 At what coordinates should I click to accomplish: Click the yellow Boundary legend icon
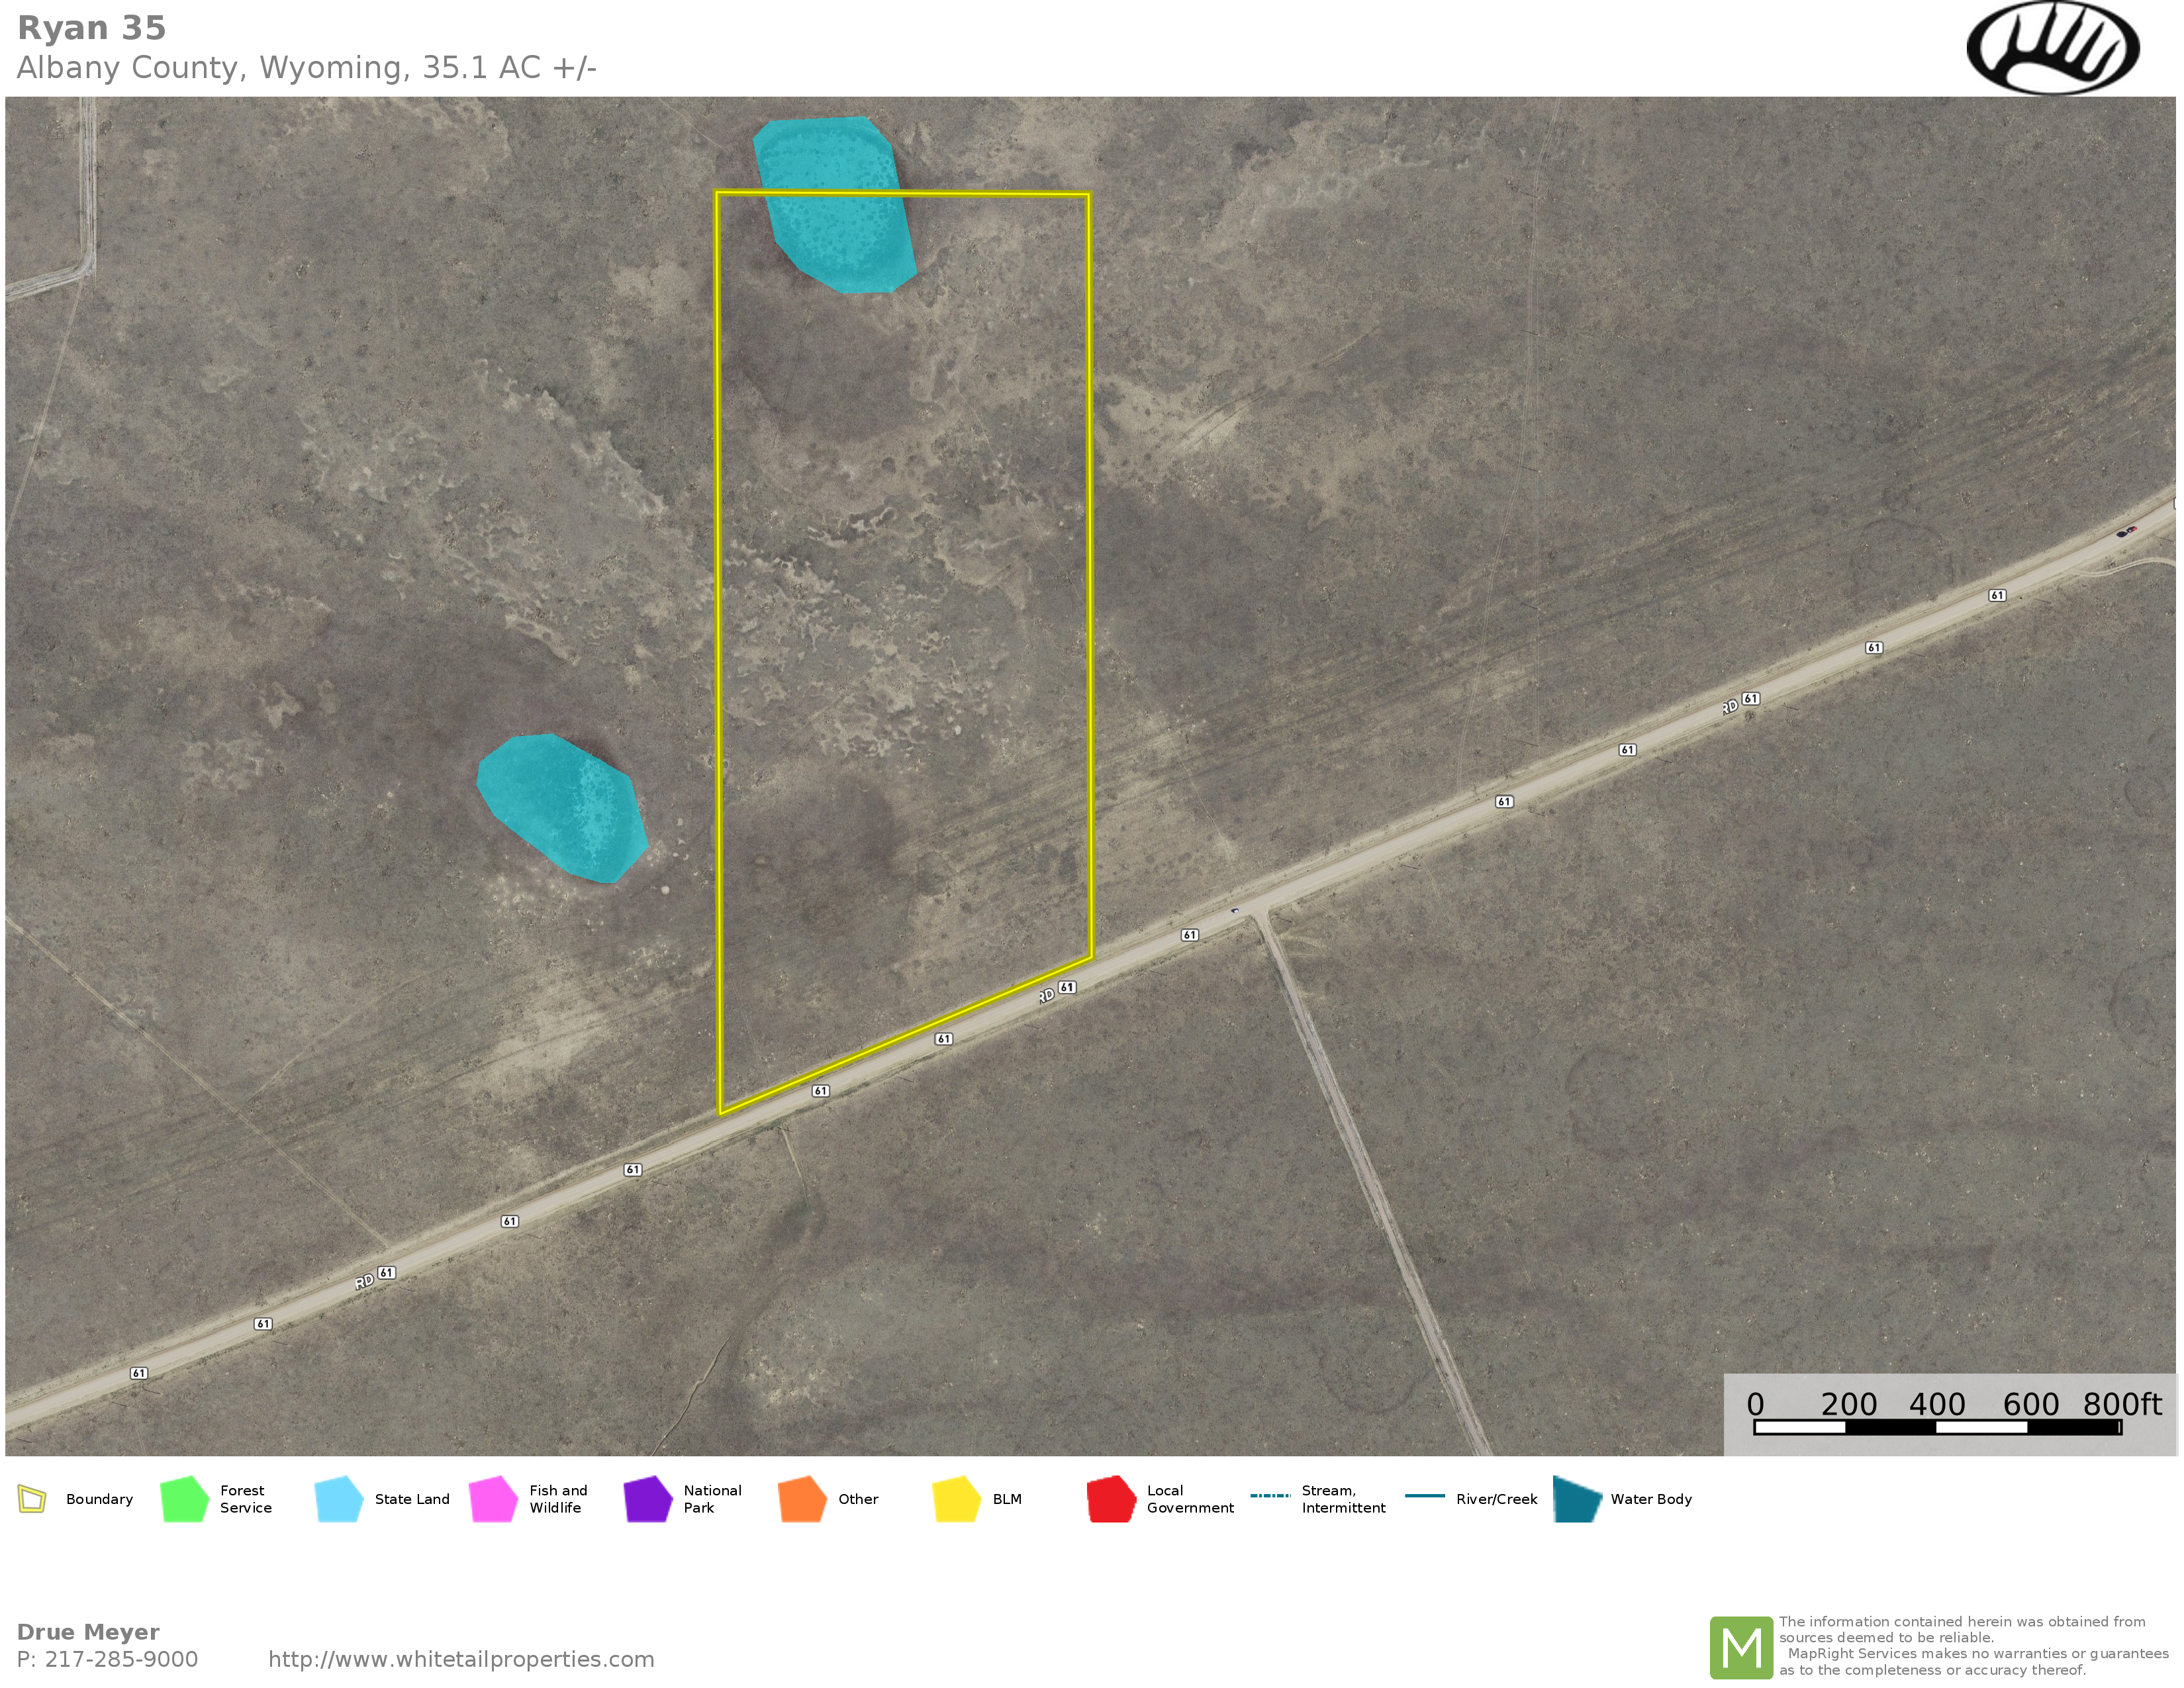pyautogui.click(x=32, y=1499)
